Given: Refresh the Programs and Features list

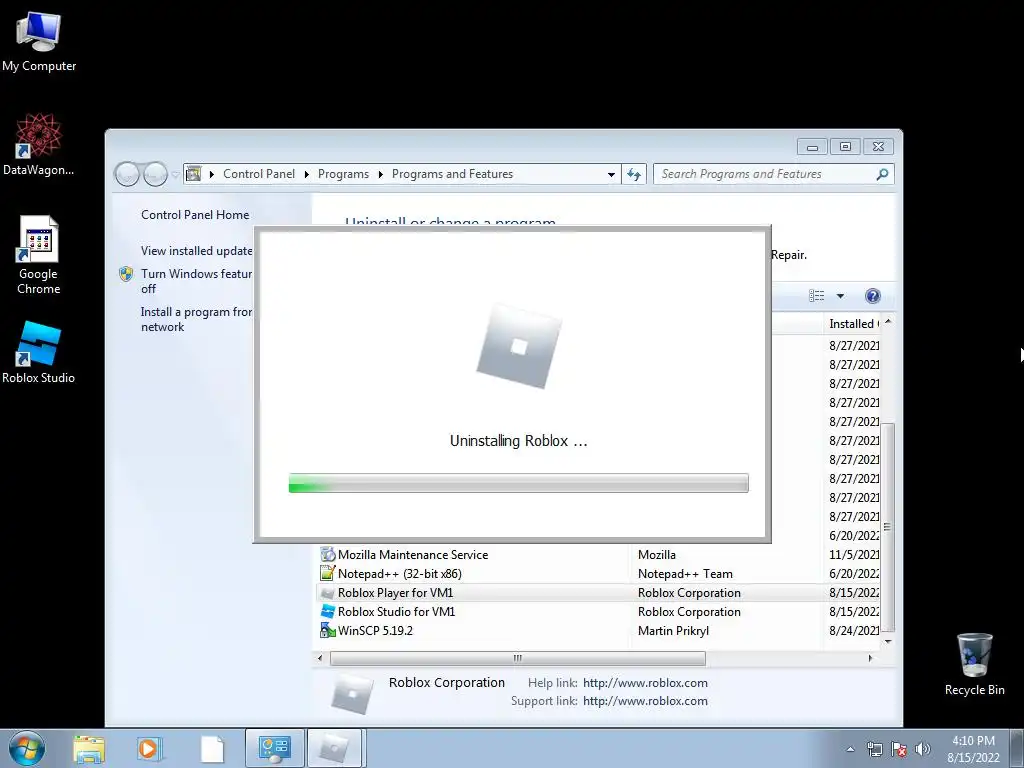Looking at the screenshot, I should pos(633,174).
